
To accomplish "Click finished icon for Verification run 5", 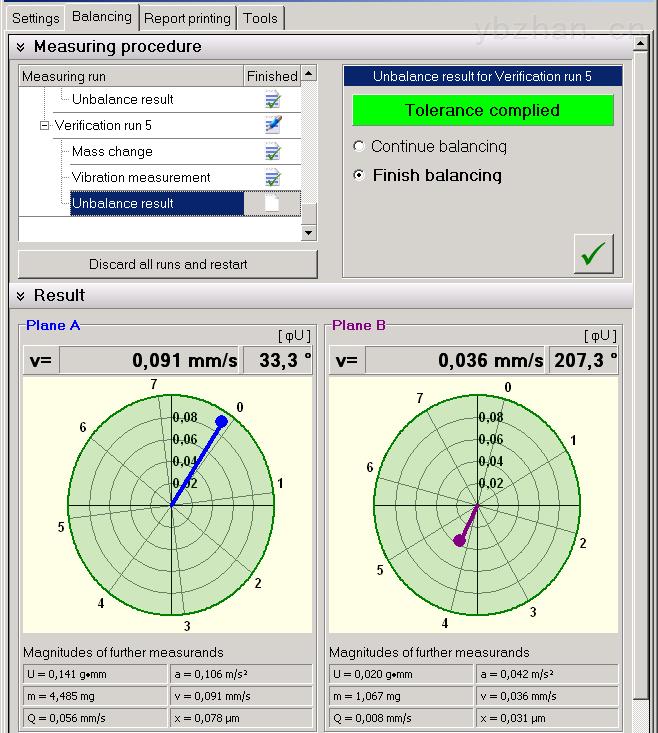I will point(272,125).
